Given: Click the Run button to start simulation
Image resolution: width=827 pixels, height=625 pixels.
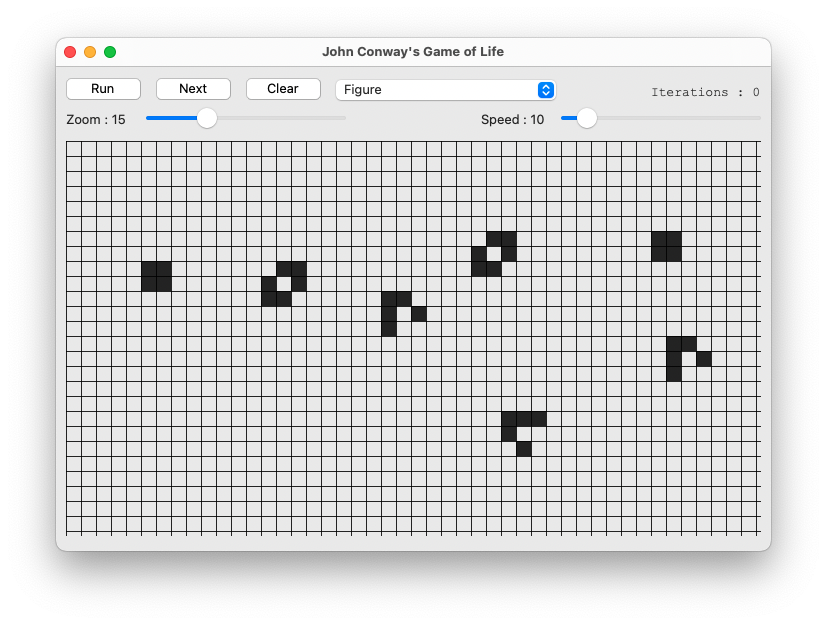Looking at the screenshot, I should coord(103,89).
